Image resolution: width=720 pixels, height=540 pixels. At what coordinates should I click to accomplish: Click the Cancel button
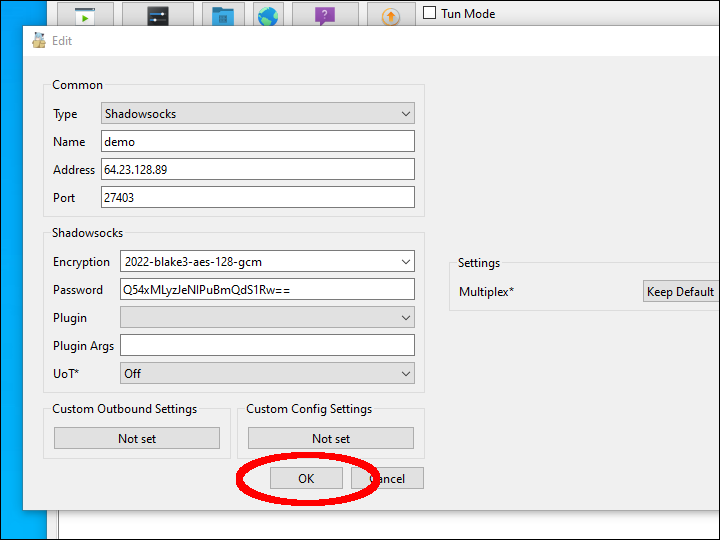[x=388, y=478]
